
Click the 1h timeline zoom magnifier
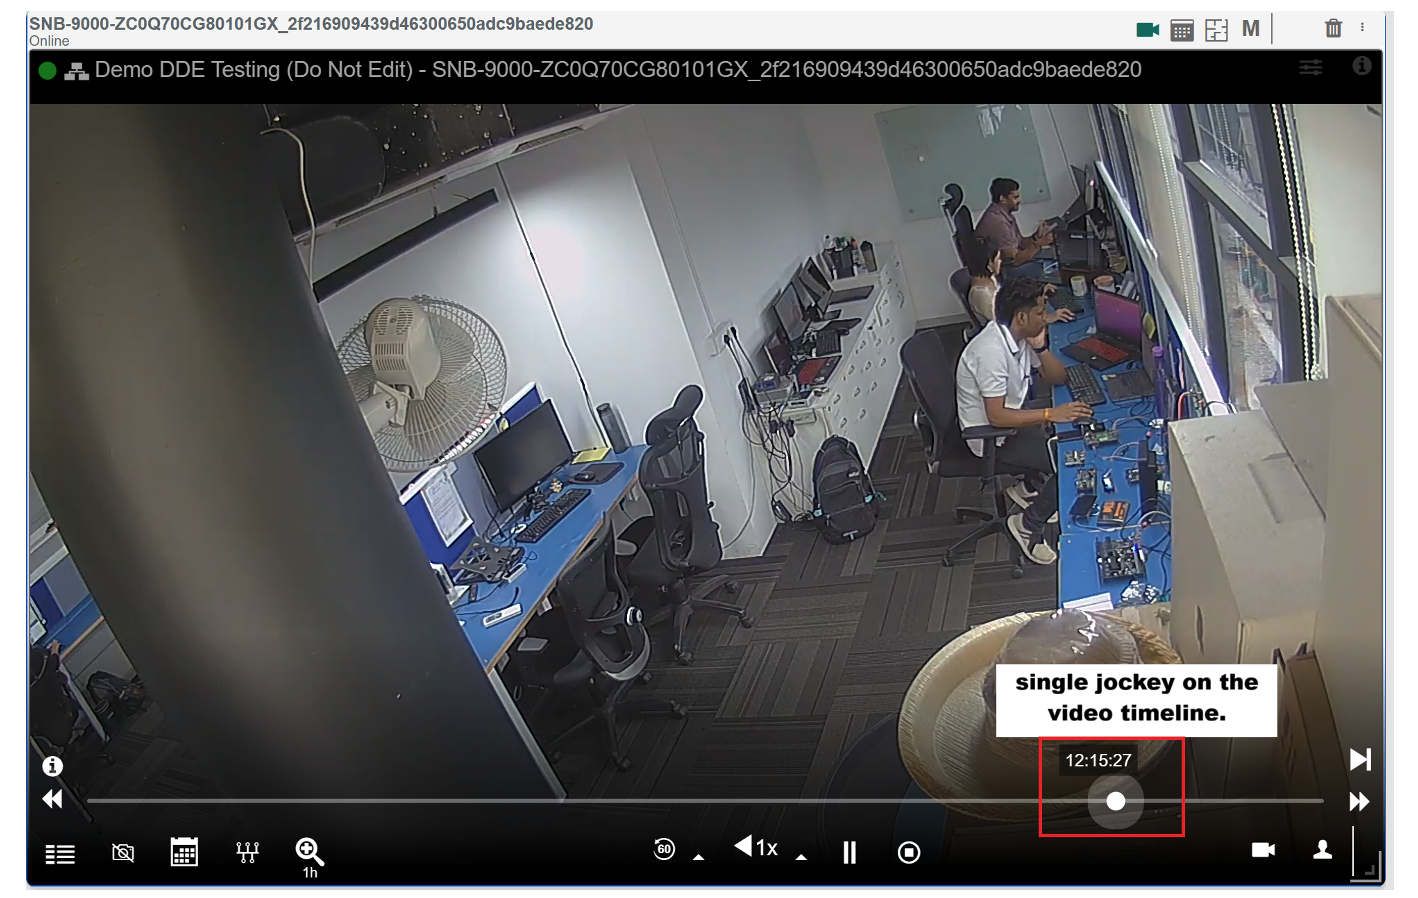309,852
